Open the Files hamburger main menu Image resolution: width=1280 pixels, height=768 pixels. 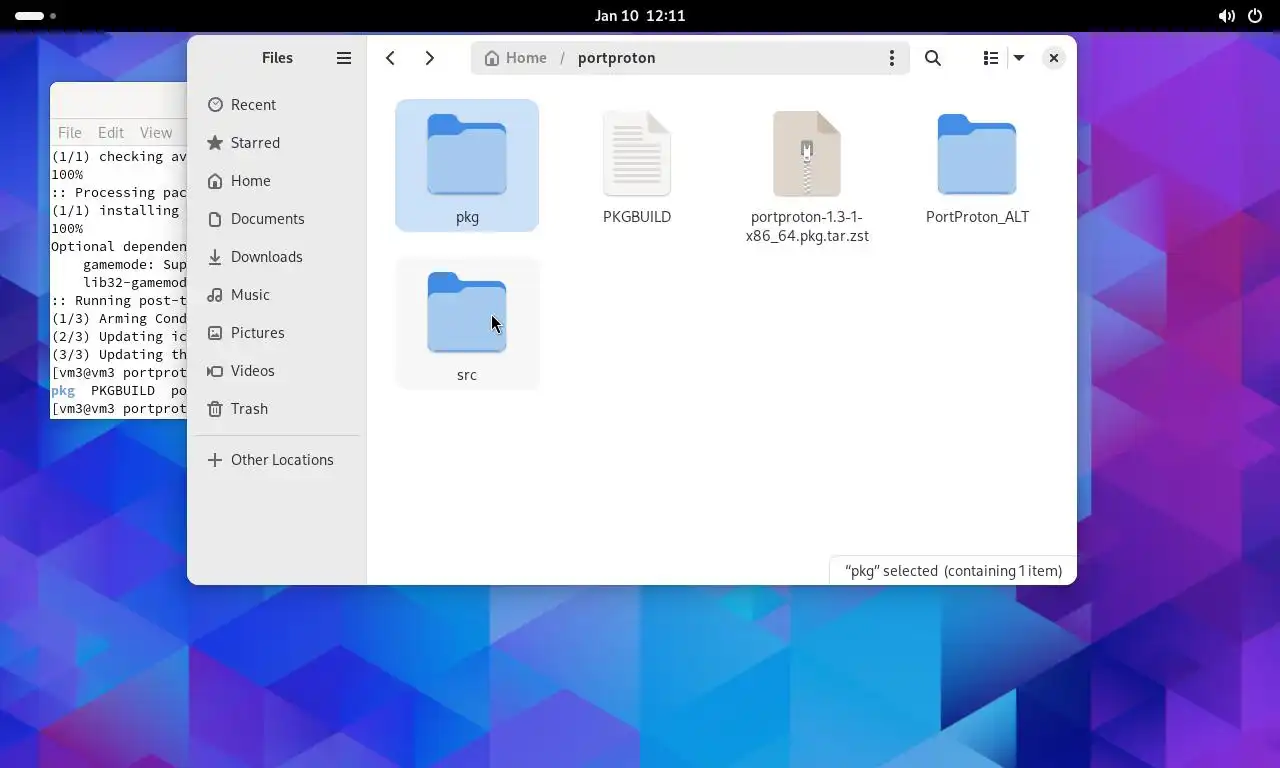344,58
